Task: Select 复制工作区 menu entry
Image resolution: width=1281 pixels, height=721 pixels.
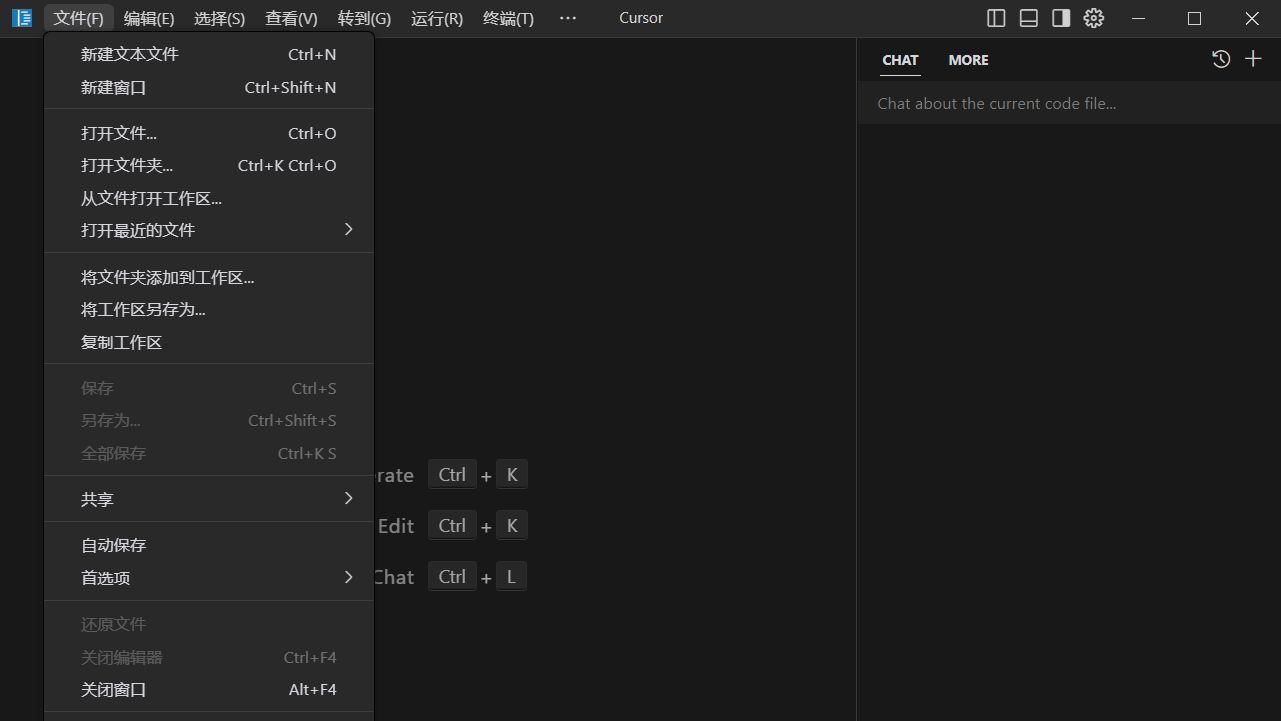Action: [x=209, y=342]
